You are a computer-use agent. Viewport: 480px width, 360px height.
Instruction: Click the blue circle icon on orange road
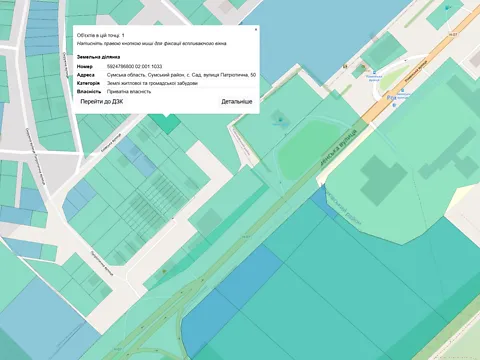coord(394,105)
